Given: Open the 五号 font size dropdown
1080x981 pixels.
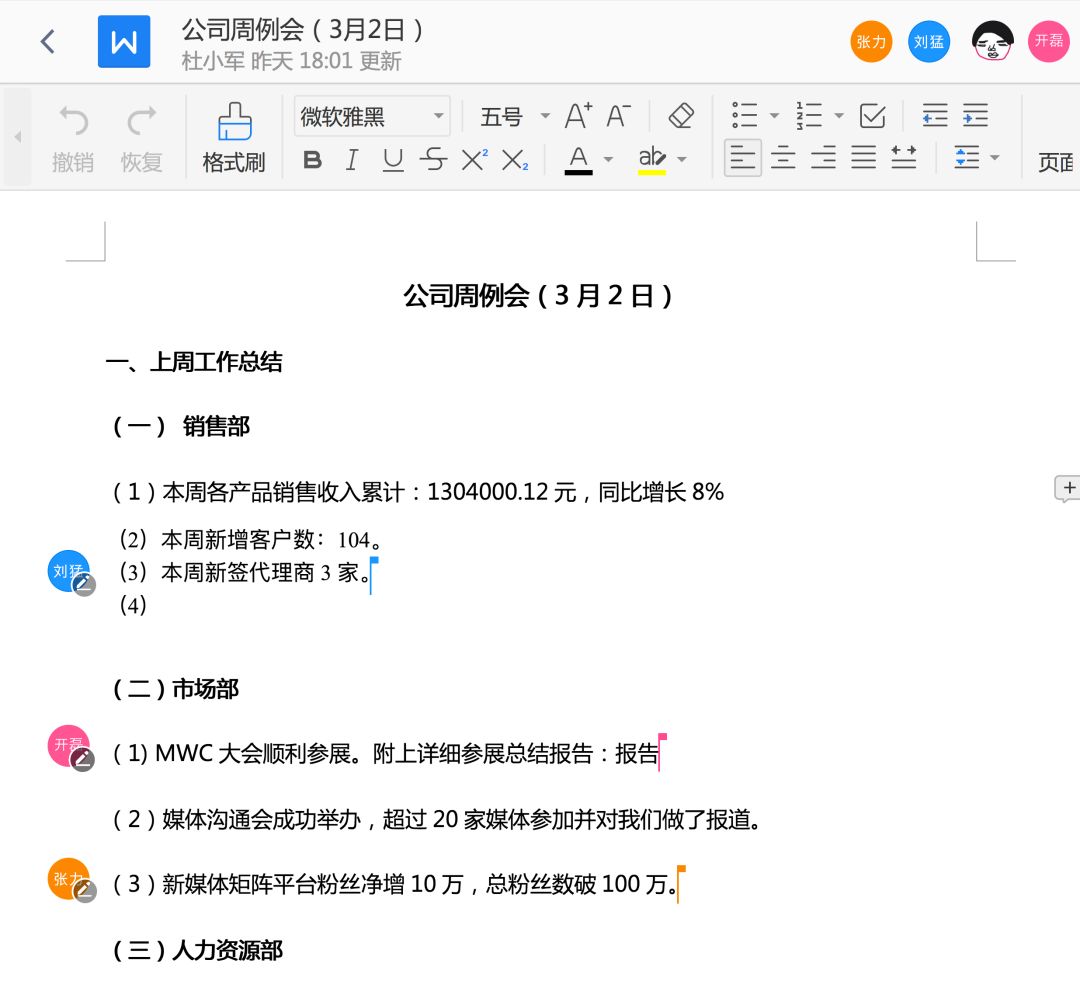Looking at the screenshot, I should point(515,116).
